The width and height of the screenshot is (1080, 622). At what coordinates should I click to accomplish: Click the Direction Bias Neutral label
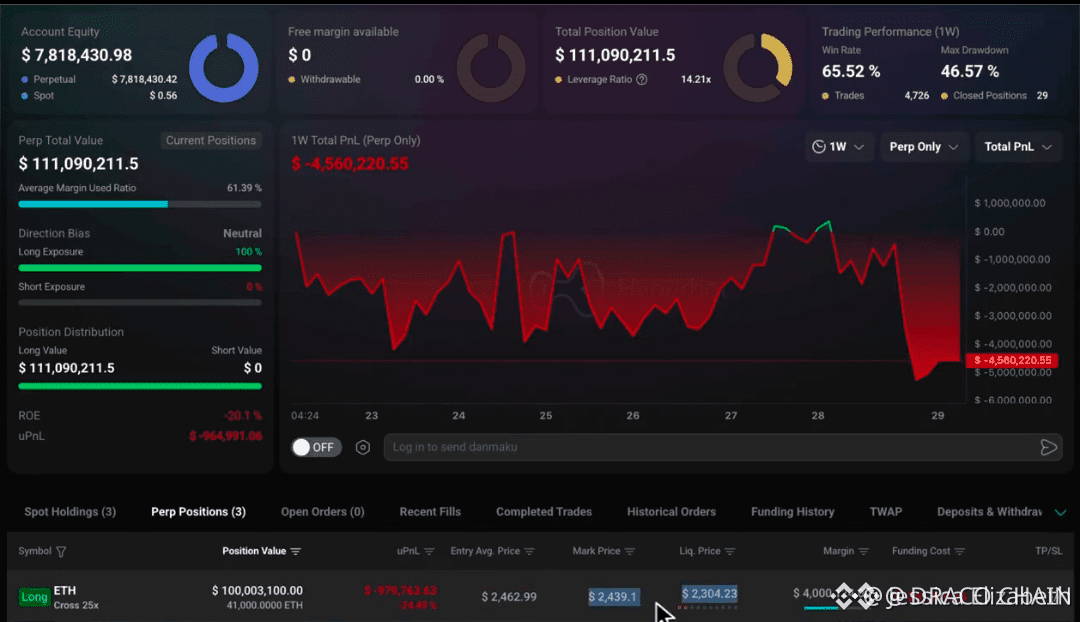click(x=242, y=234)
